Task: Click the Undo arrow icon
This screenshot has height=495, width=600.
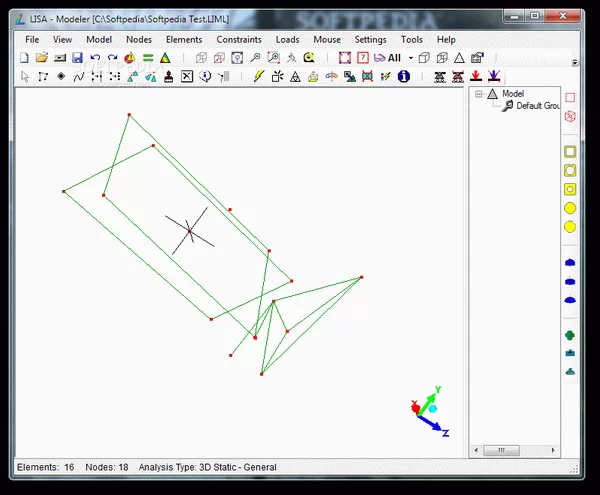Action: (x=95, y=58)
